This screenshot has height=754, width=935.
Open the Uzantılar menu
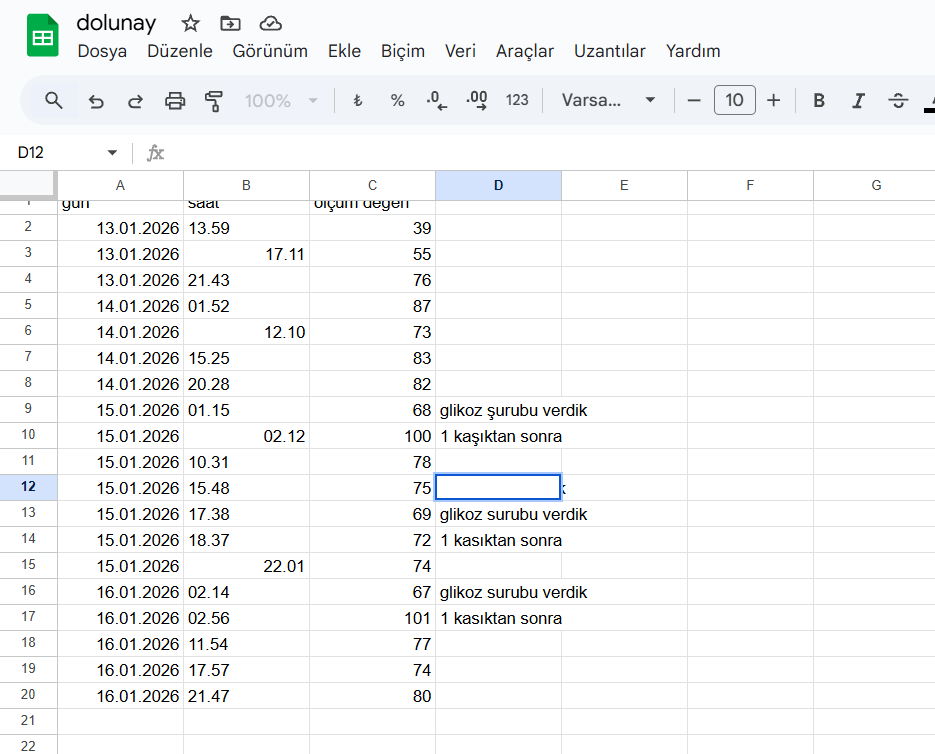[609, 51]
